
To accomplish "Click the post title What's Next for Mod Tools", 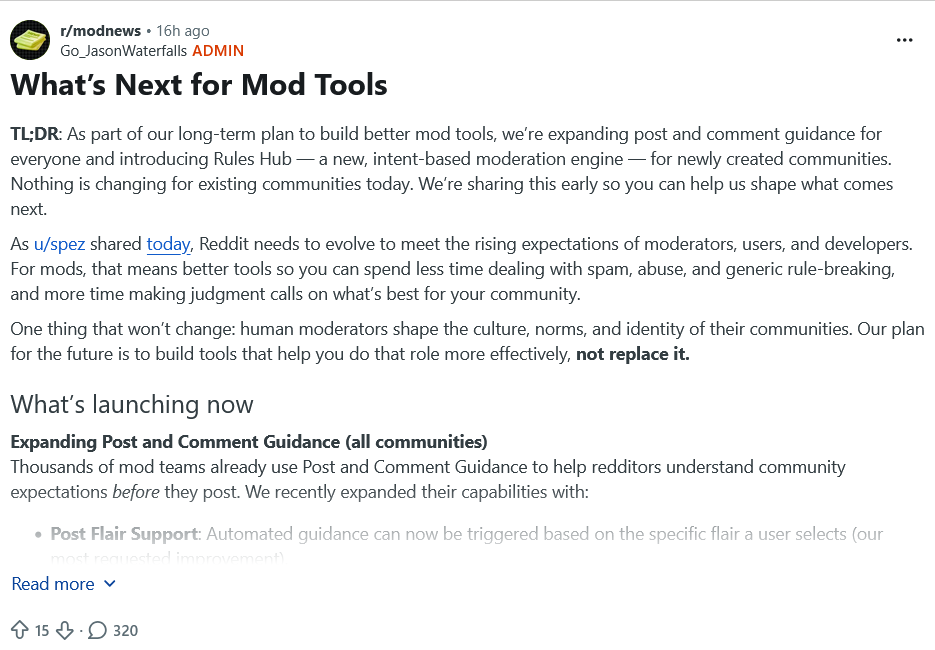I will [x=199, y=85].
